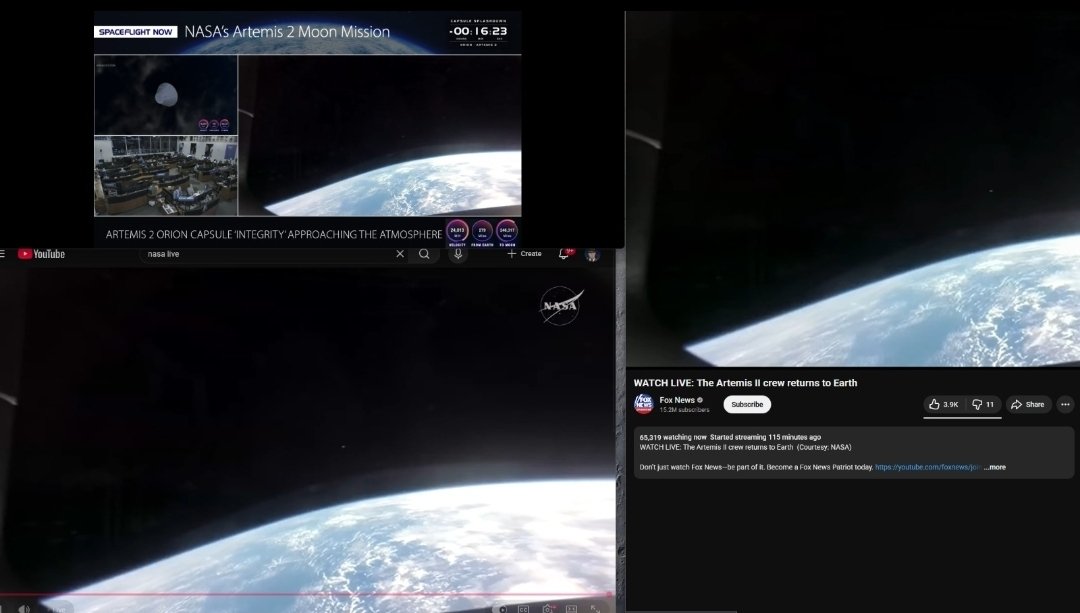Open the three-dot more actions menu
The image size is (1080, 613).
[x=1066, y=404]
